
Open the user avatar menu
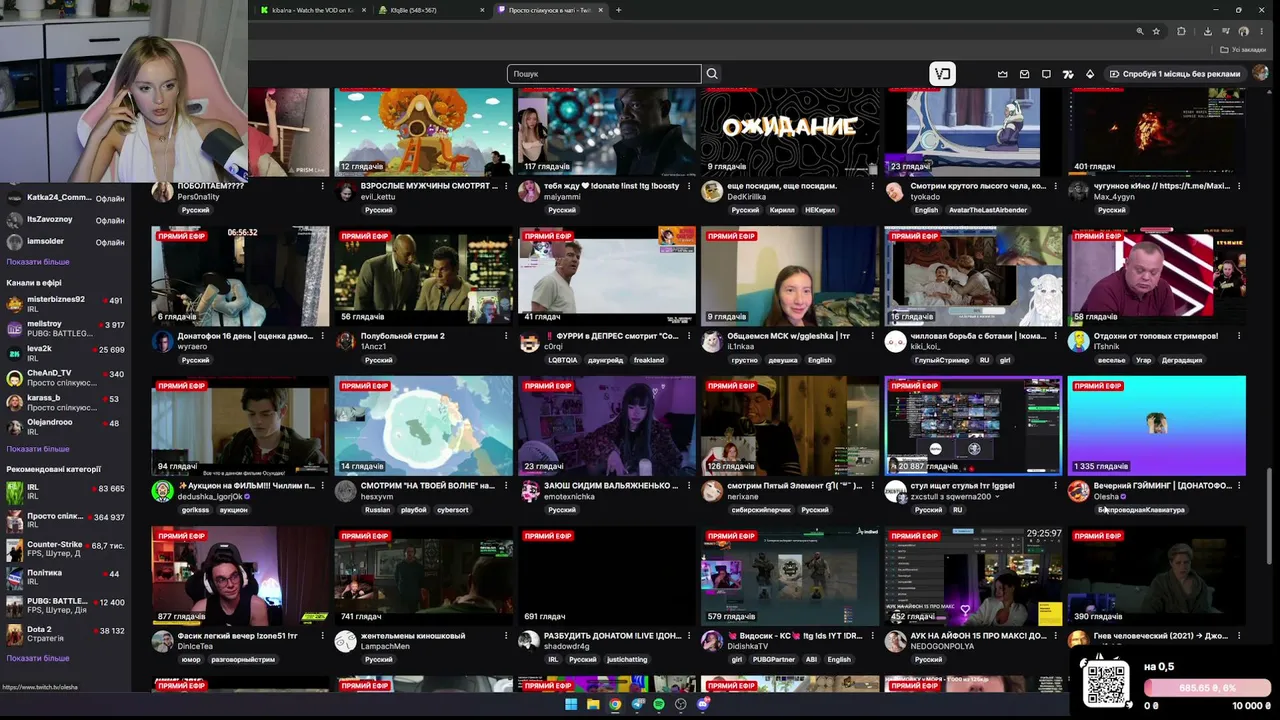pos(1260,73)
